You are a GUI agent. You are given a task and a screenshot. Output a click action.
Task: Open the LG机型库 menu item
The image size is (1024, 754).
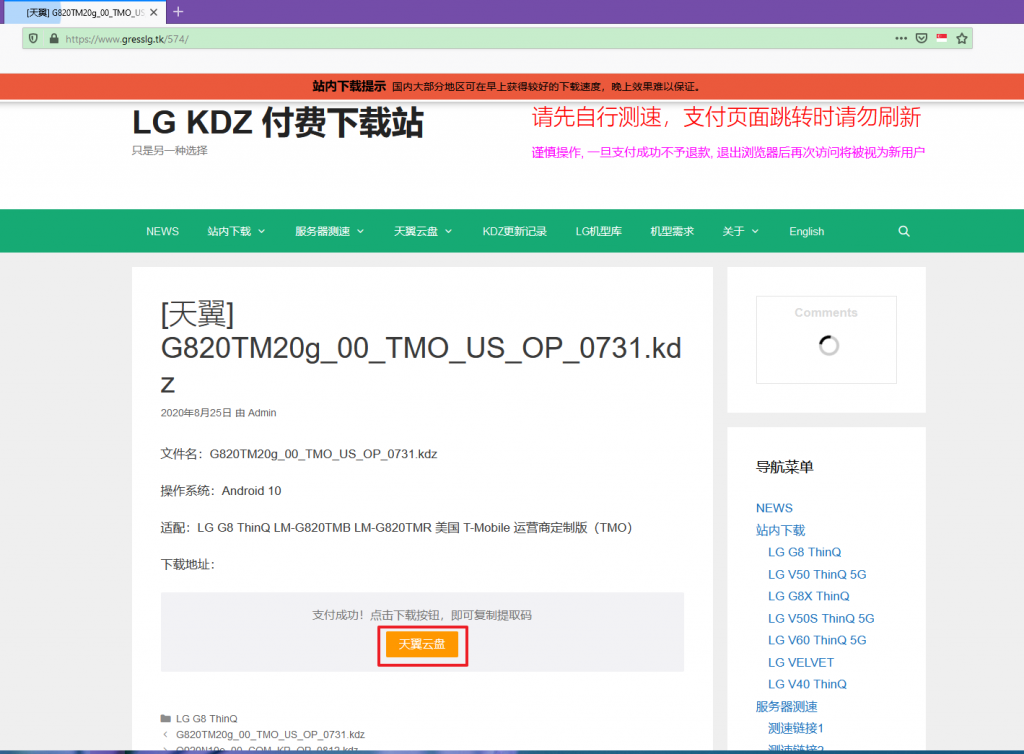pos(599,231)
